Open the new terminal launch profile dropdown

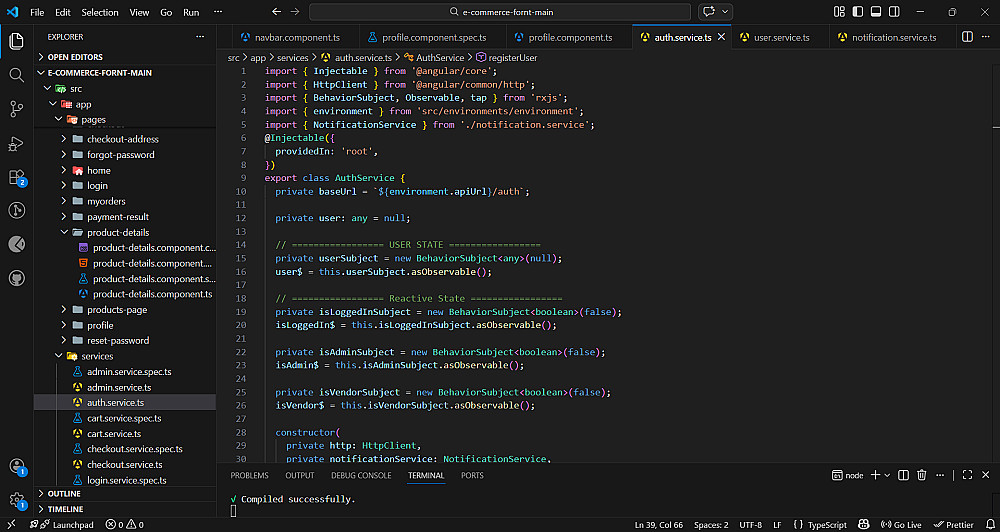tap(887, 476)
